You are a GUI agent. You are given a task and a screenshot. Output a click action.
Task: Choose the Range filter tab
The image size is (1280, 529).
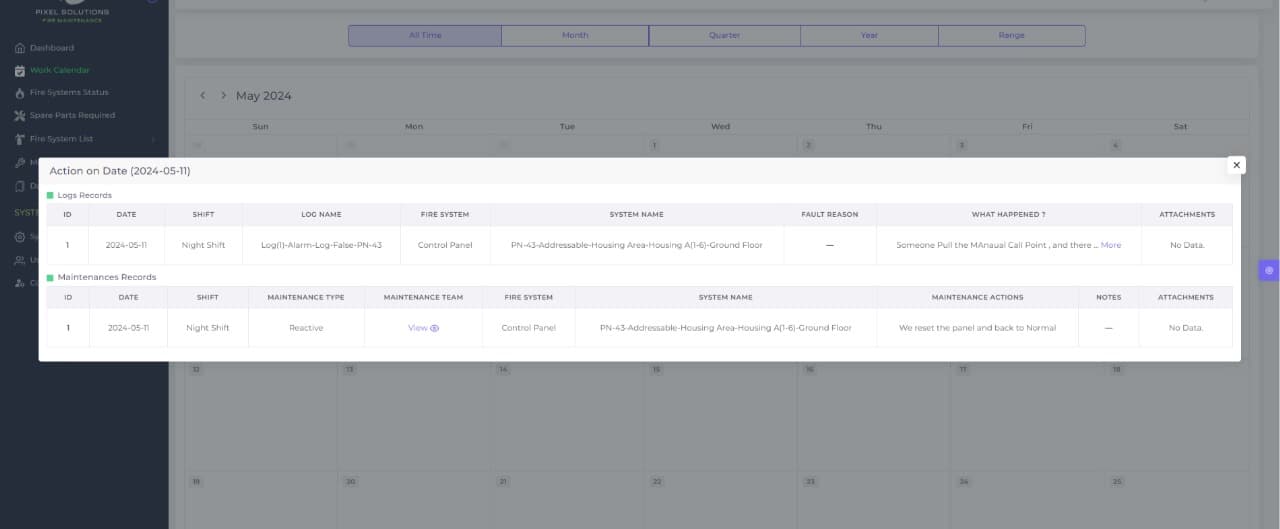tap(1011, 35)
